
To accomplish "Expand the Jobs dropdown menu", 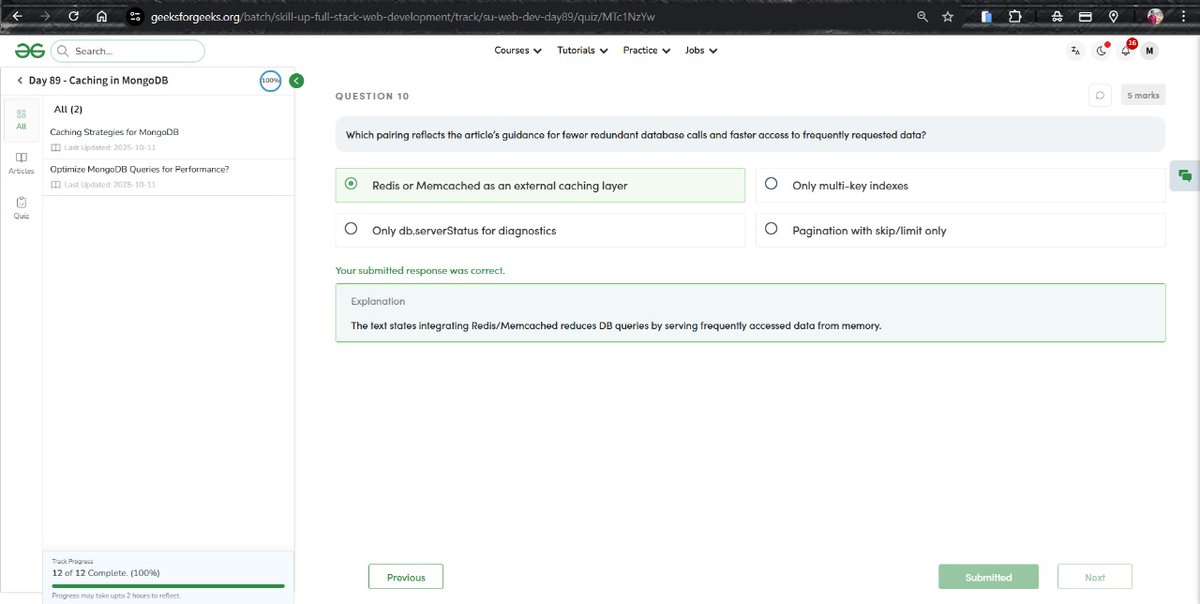I will (701, 50).
